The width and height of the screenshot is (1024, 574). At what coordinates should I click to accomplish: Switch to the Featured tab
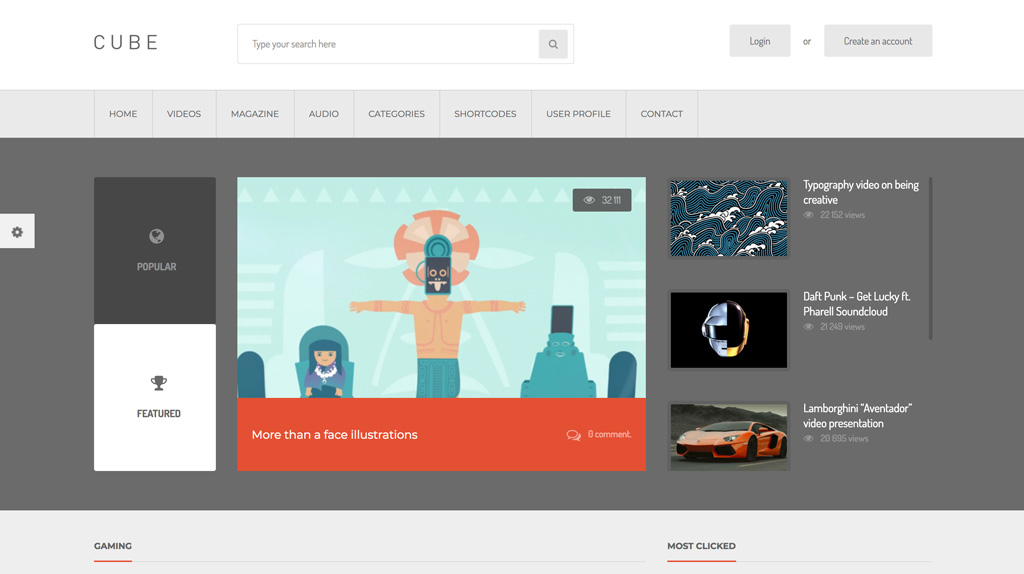pyautogui.click(x=155, y=397)
